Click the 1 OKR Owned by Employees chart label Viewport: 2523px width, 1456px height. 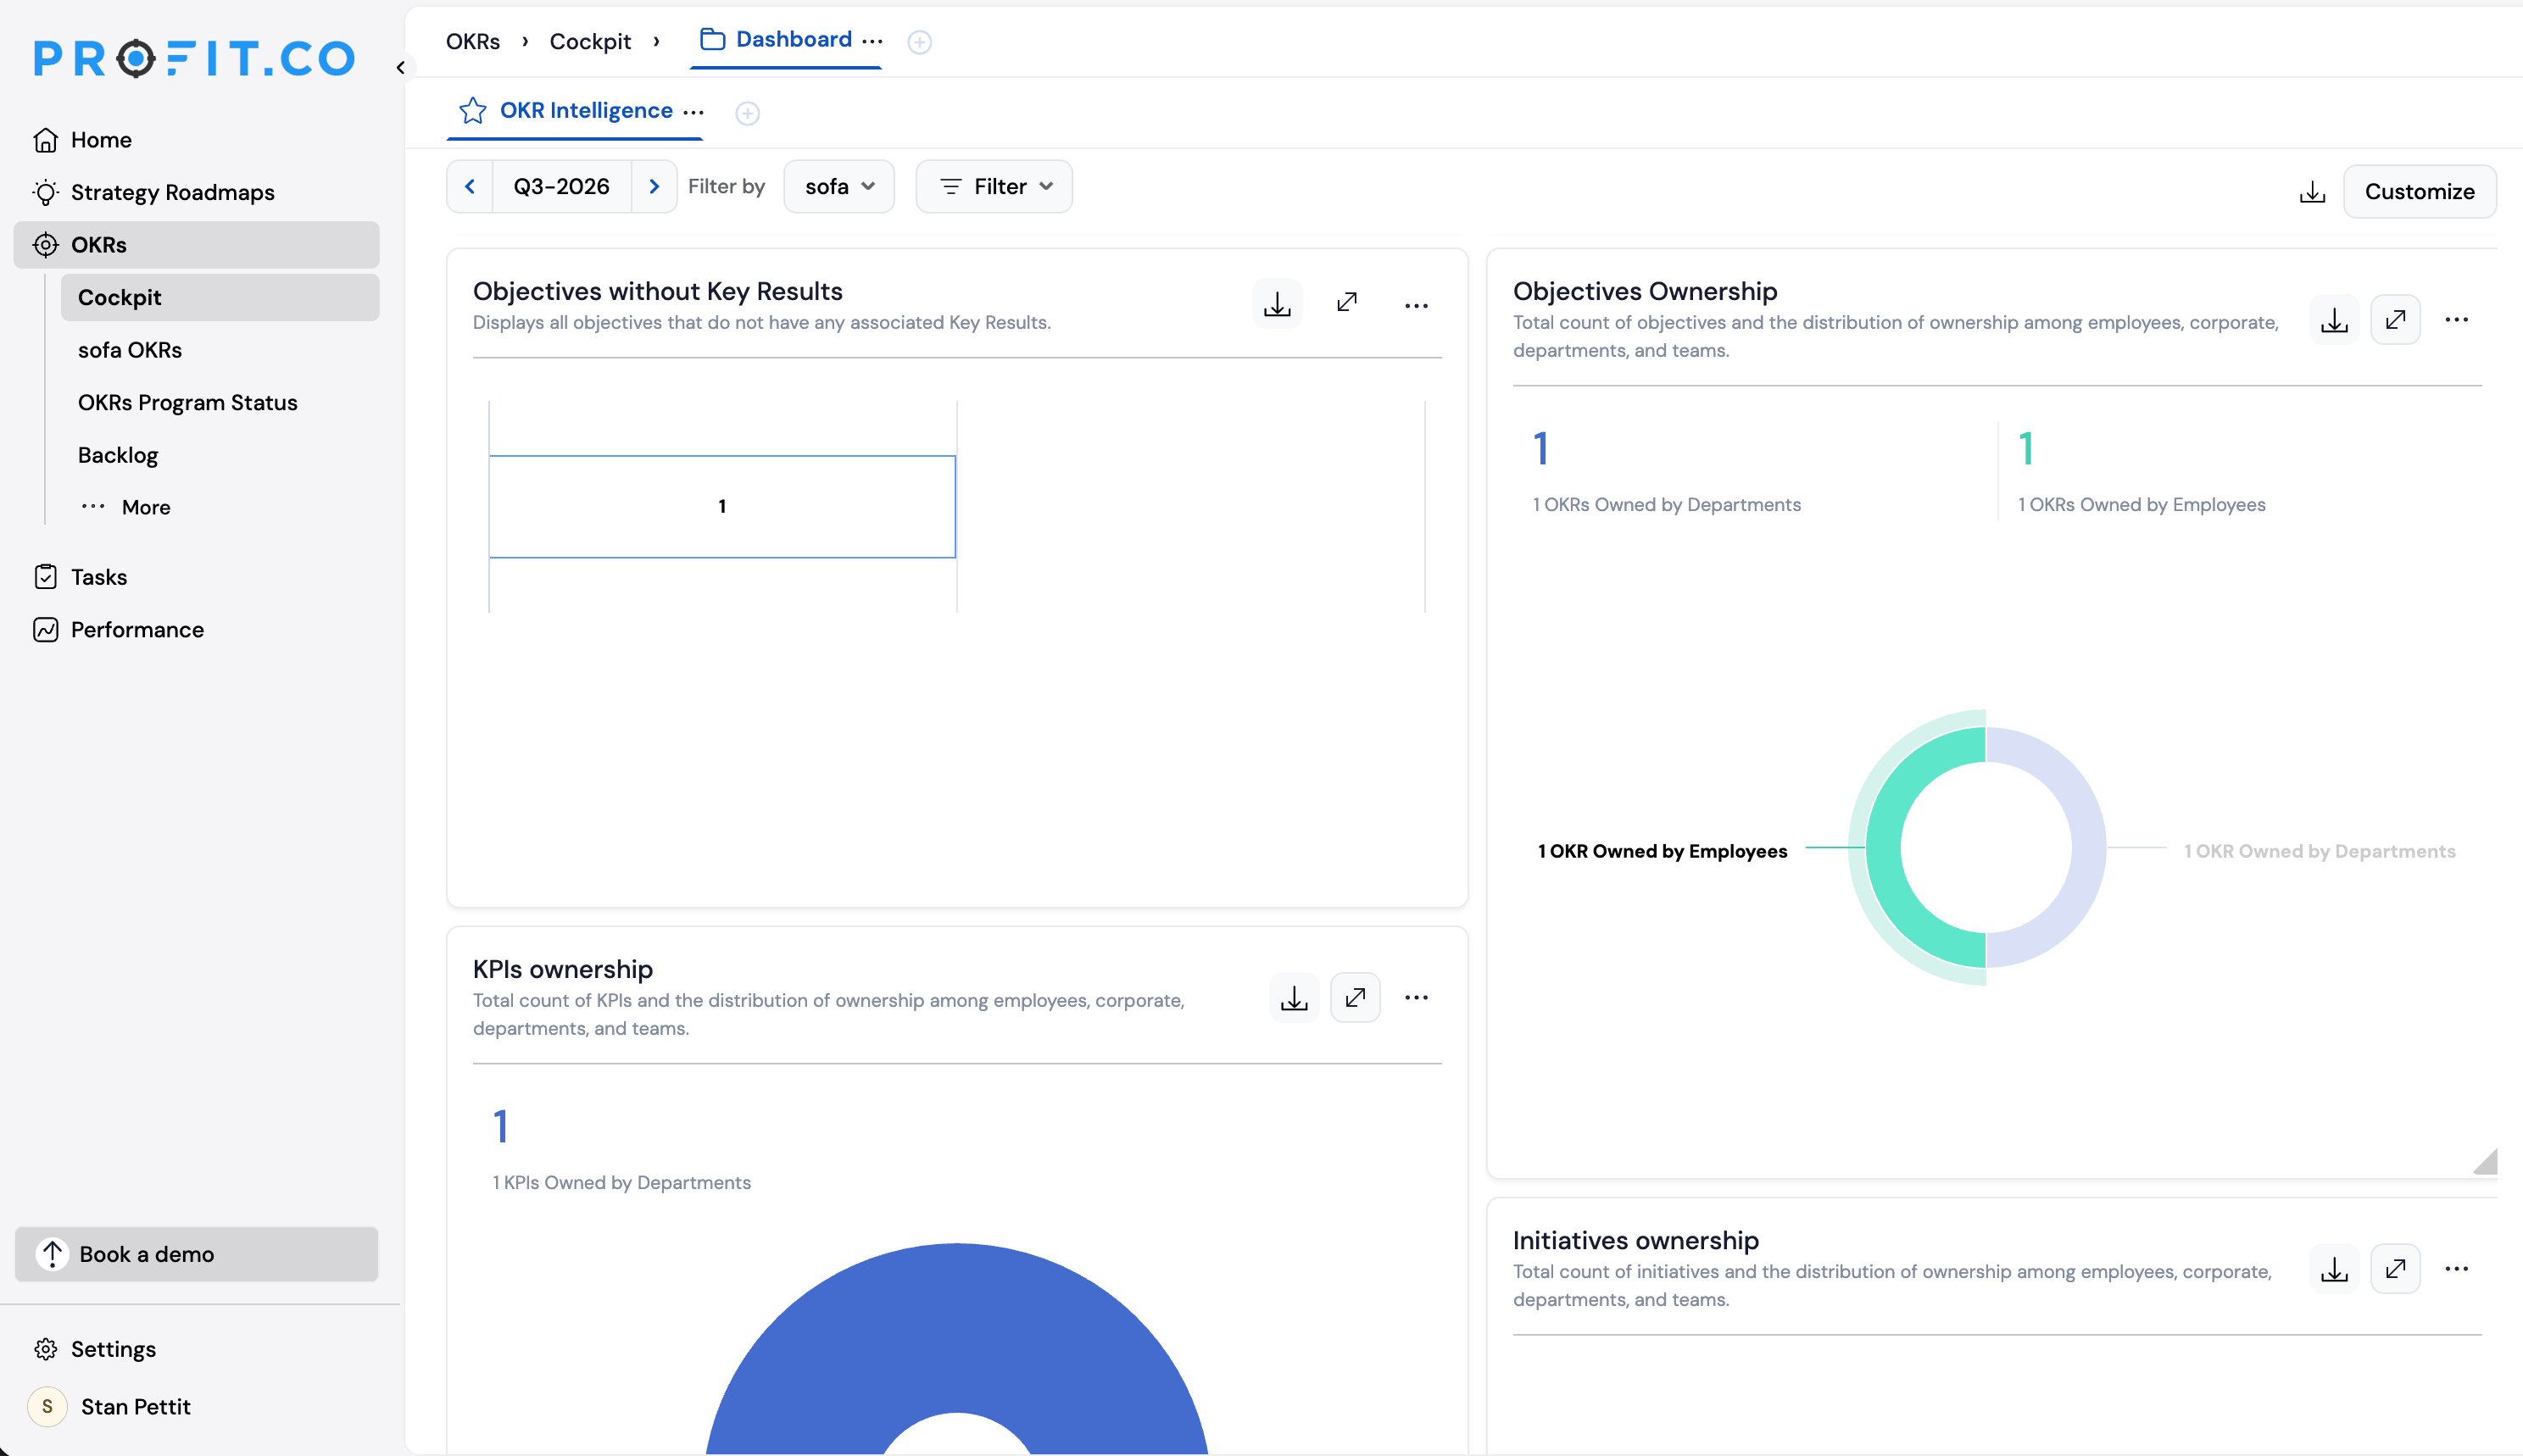1662,851
